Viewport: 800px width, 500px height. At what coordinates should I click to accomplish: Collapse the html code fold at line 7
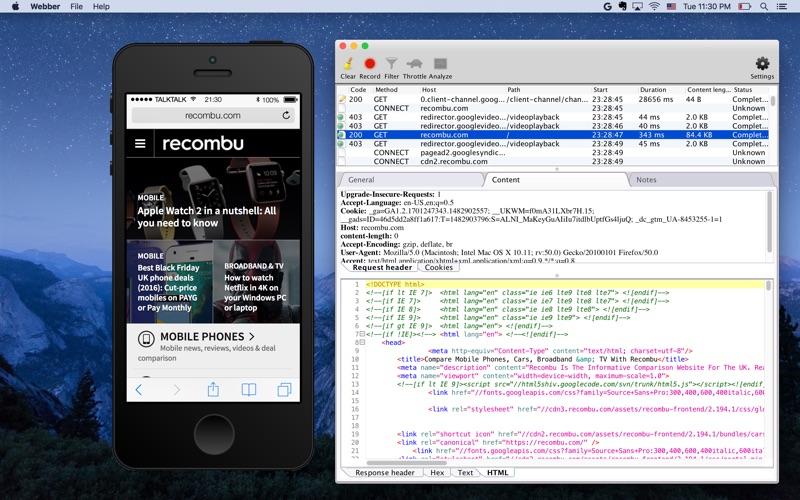(362, 334)
